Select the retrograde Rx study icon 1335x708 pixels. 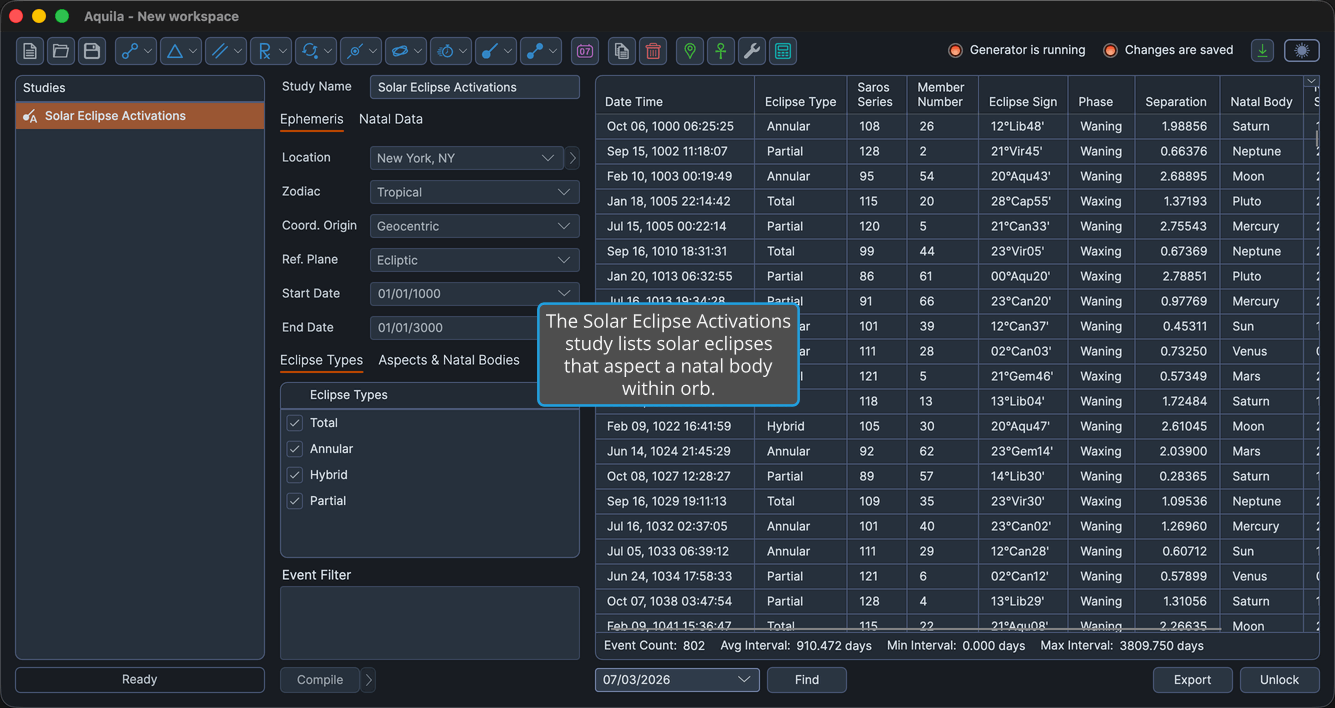coord(264,51)
